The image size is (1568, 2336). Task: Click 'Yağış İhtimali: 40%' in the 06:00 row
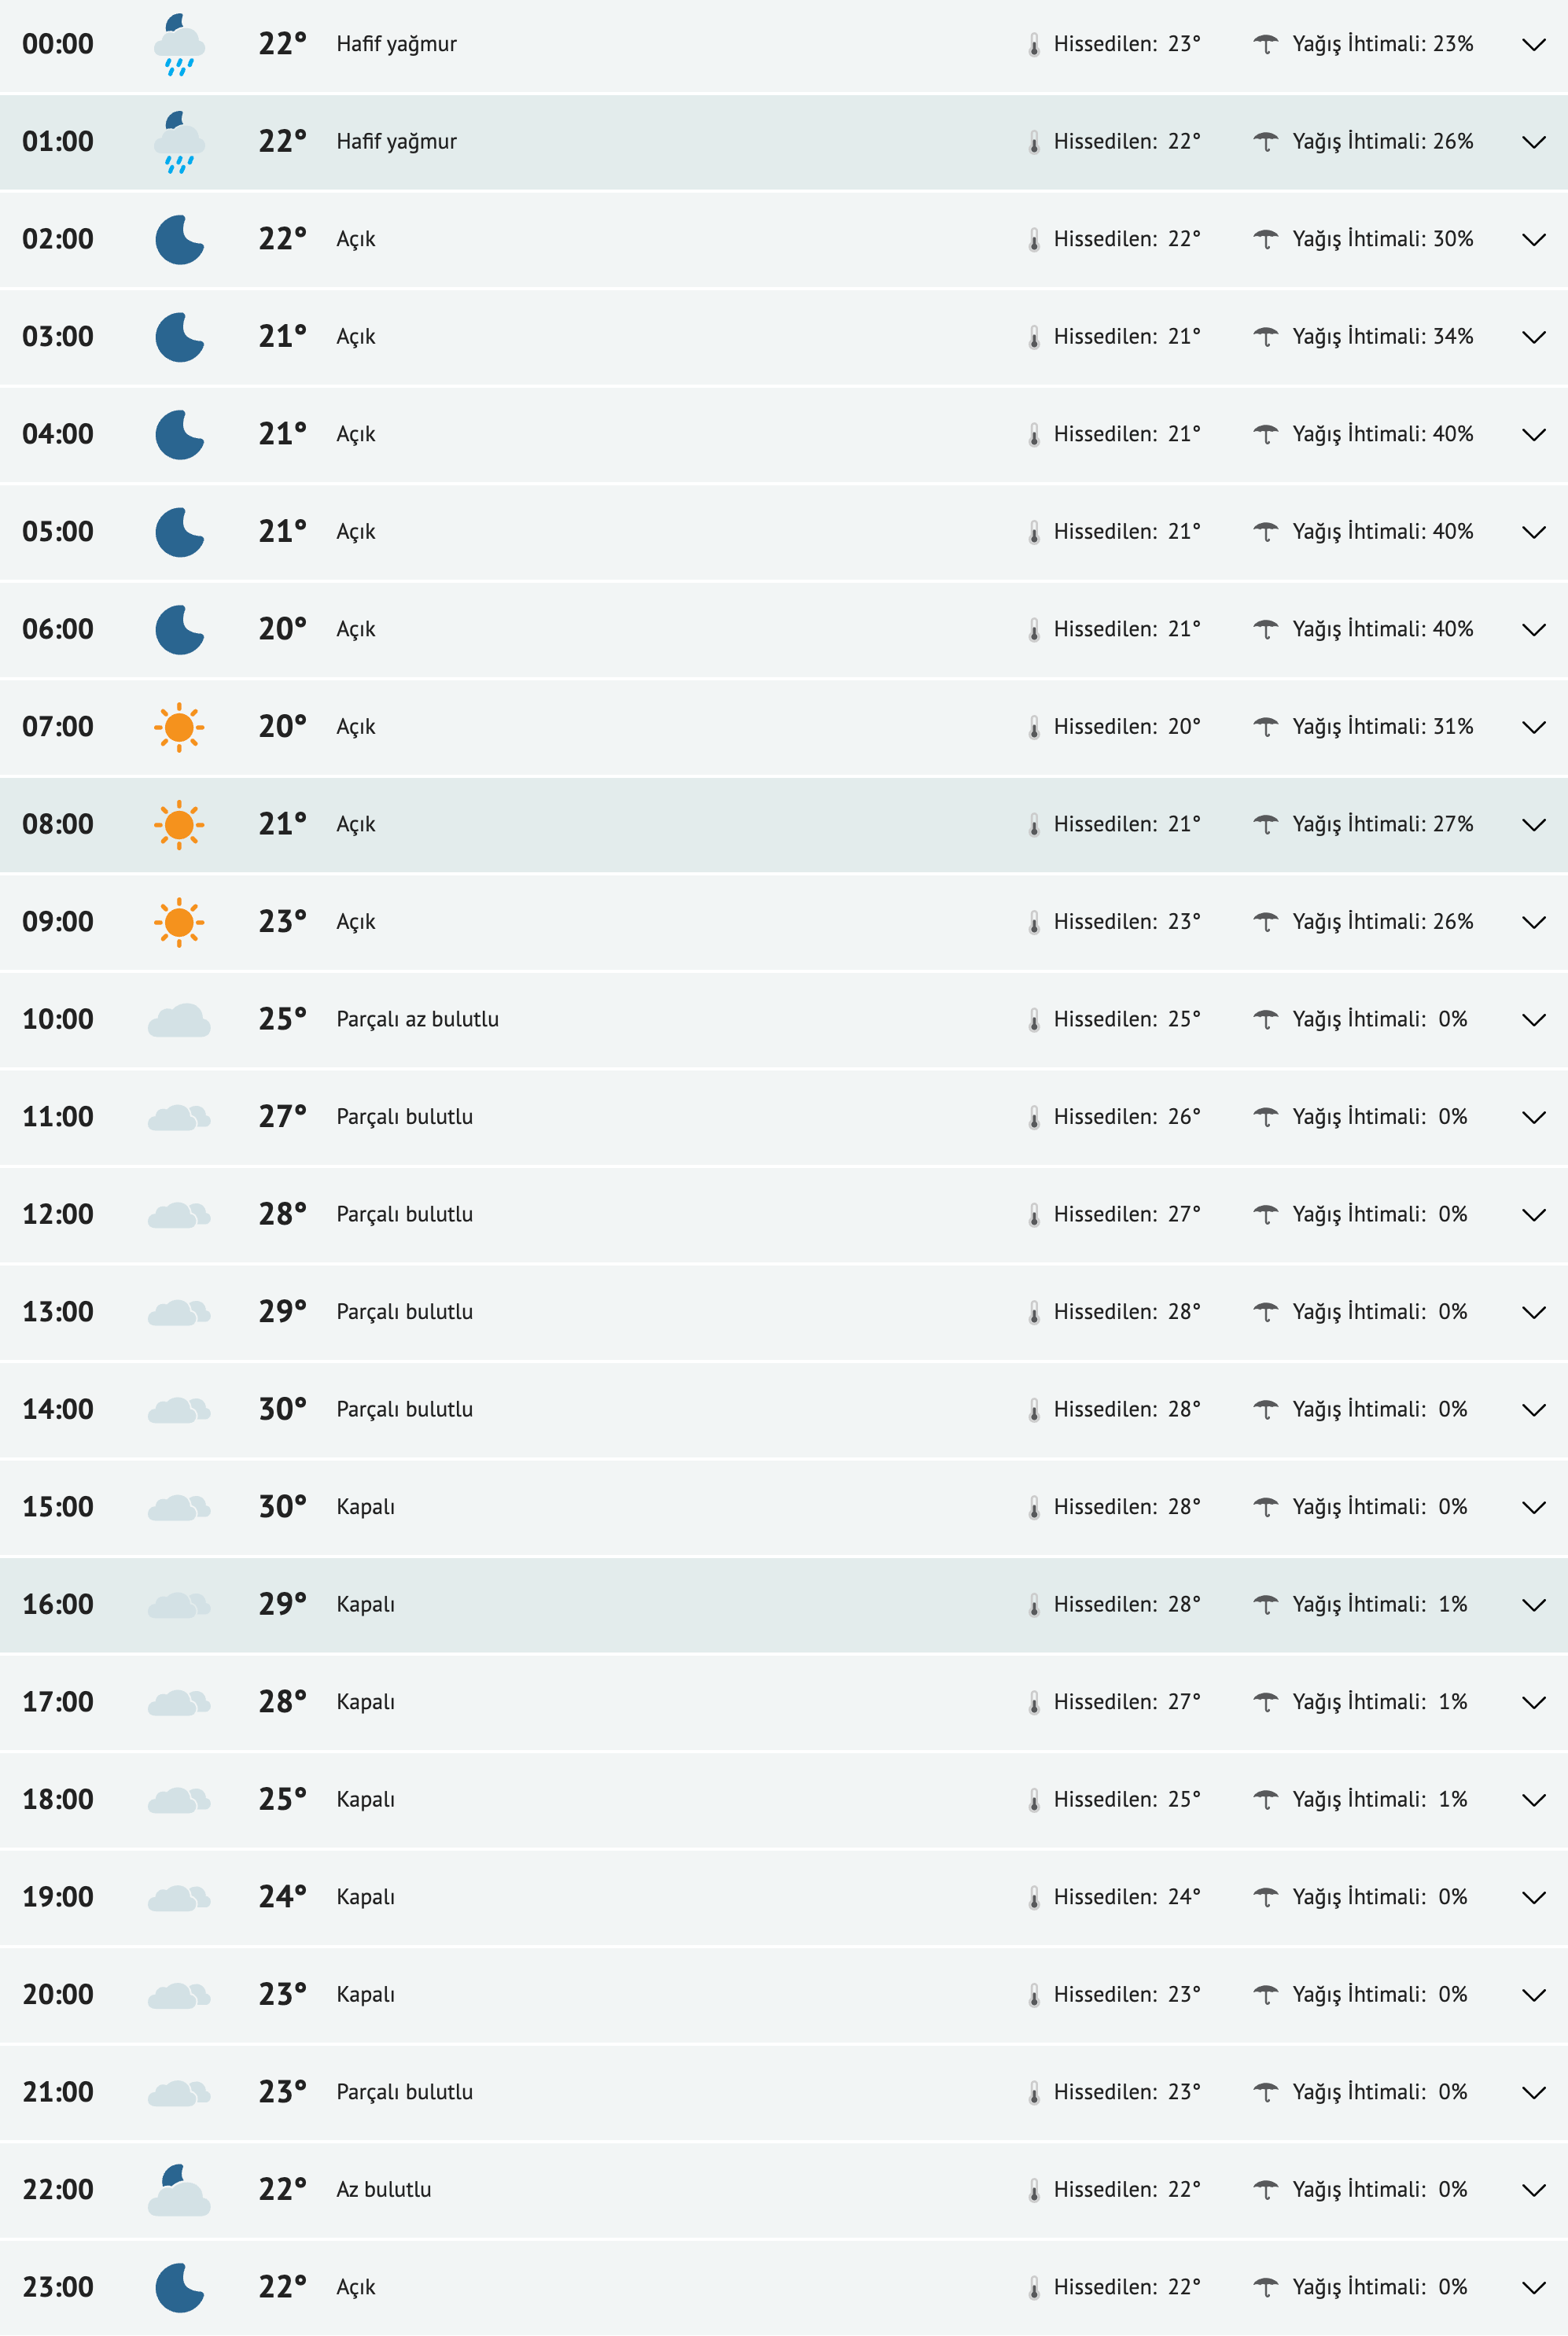pyautogui.click(x=1382, y=629)
